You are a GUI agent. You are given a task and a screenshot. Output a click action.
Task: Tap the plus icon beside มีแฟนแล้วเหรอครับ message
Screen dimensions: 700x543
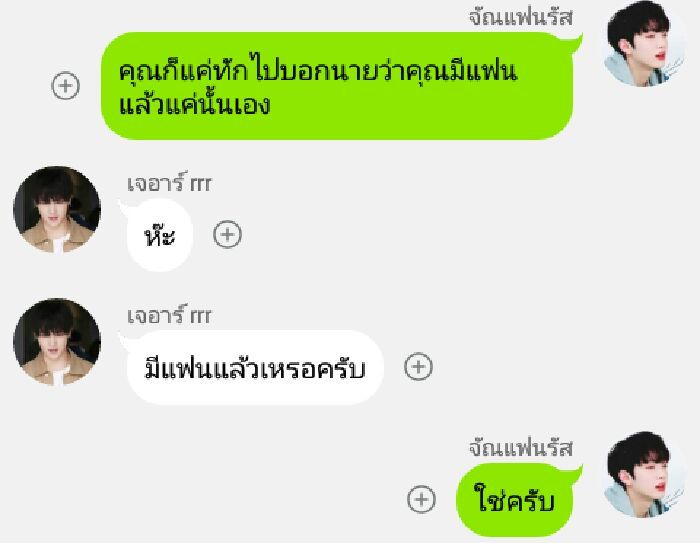418,367
